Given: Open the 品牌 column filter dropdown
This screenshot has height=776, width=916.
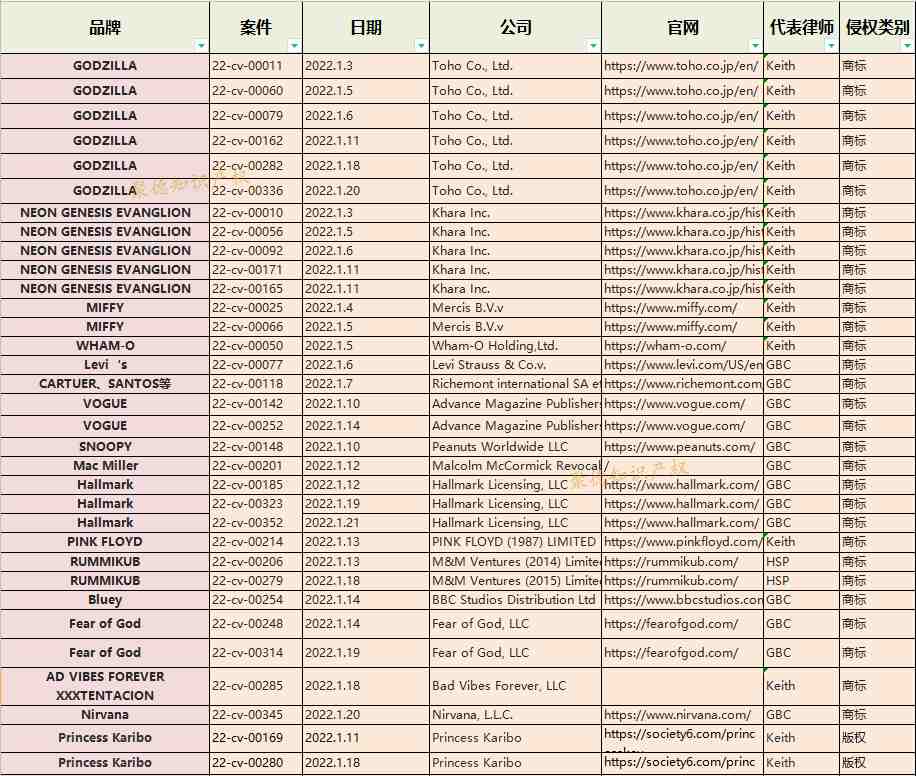Looking at the screenshot, I should point(201,46).
